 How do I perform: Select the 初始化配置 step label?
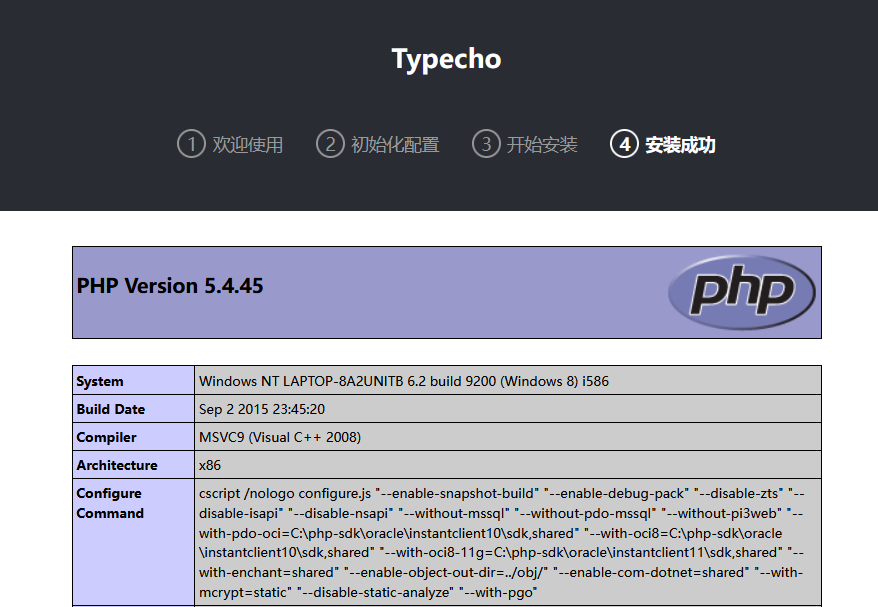pyautogui.click(x=395, y=145)
